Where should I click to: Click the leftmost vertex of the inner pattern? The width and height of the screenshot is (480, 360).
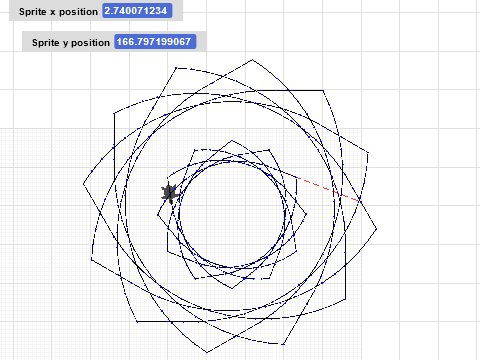tap(158, 215)
